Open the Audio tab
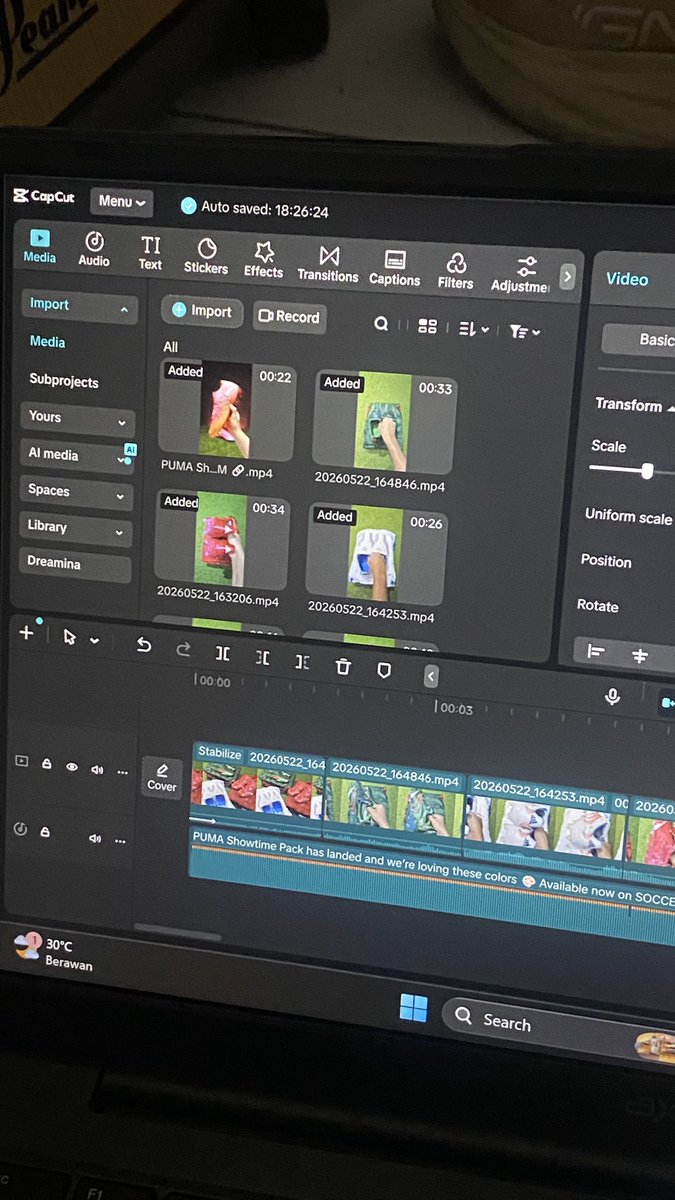675x1200 pixels. [x=94, y=249]
